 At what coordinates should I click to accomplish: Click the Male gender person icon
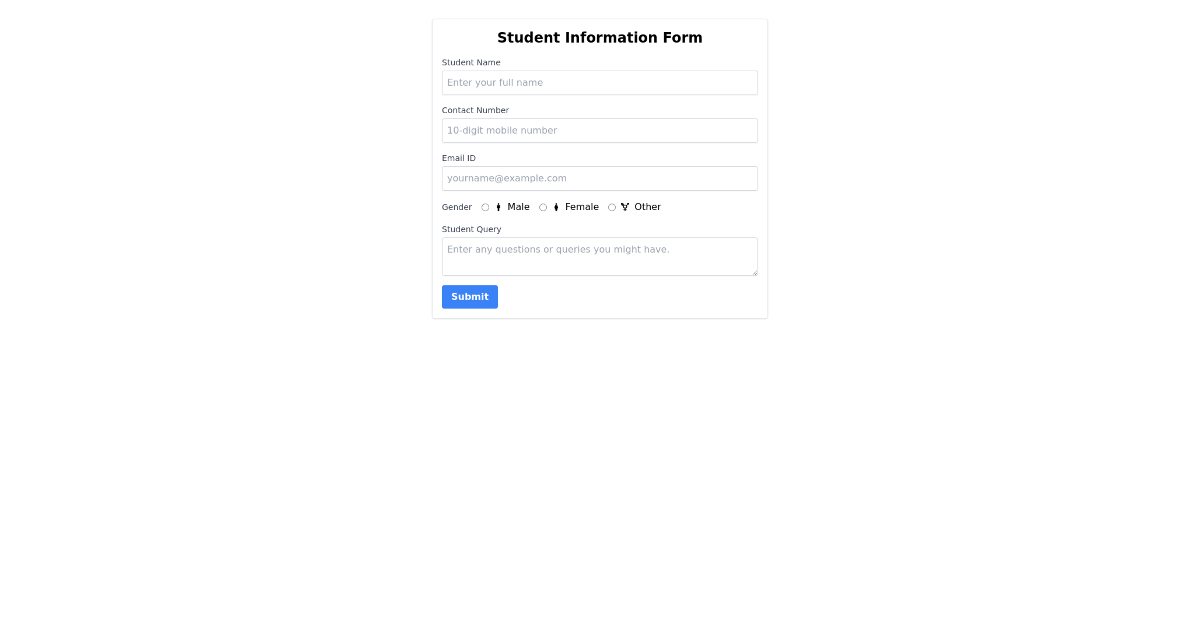pos(498,207)
